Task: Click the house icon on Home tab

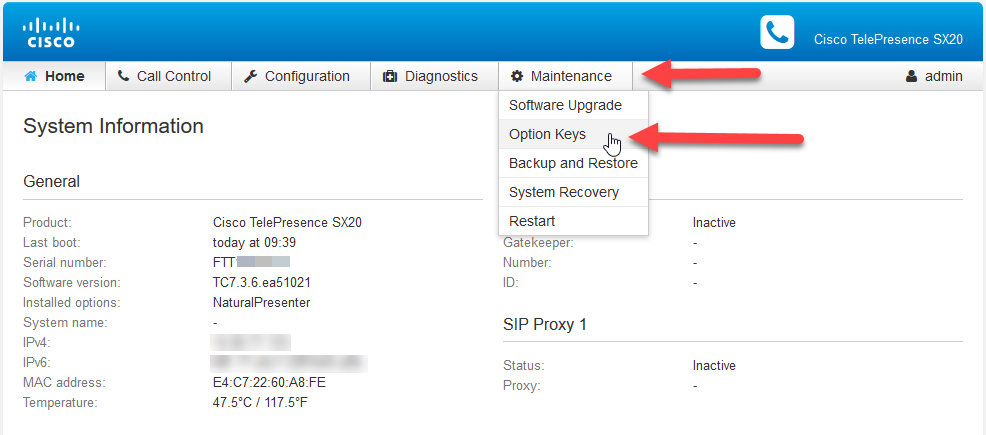Action: click(x=30, y=76)
